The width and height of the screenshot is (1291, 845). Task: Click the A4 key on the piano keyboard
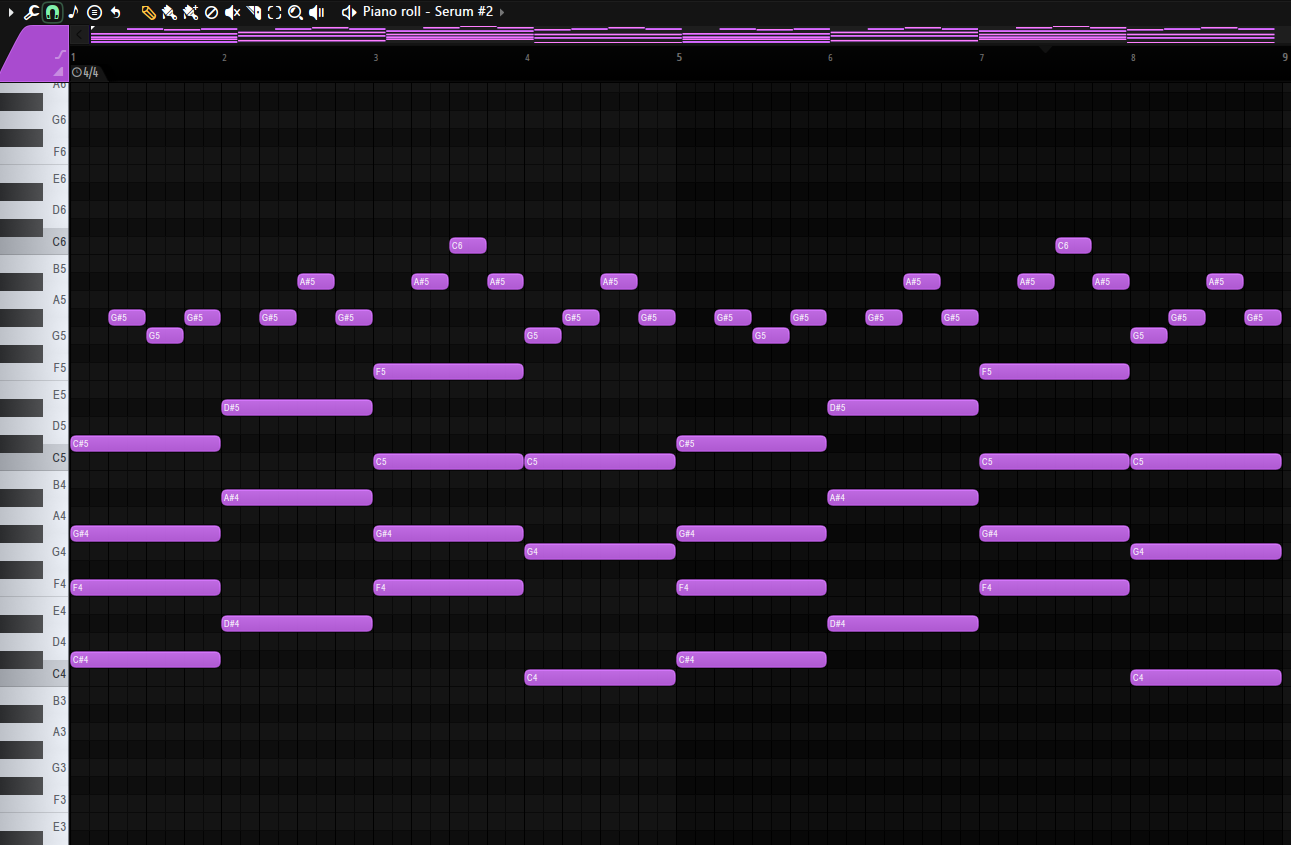pos(34,515)
